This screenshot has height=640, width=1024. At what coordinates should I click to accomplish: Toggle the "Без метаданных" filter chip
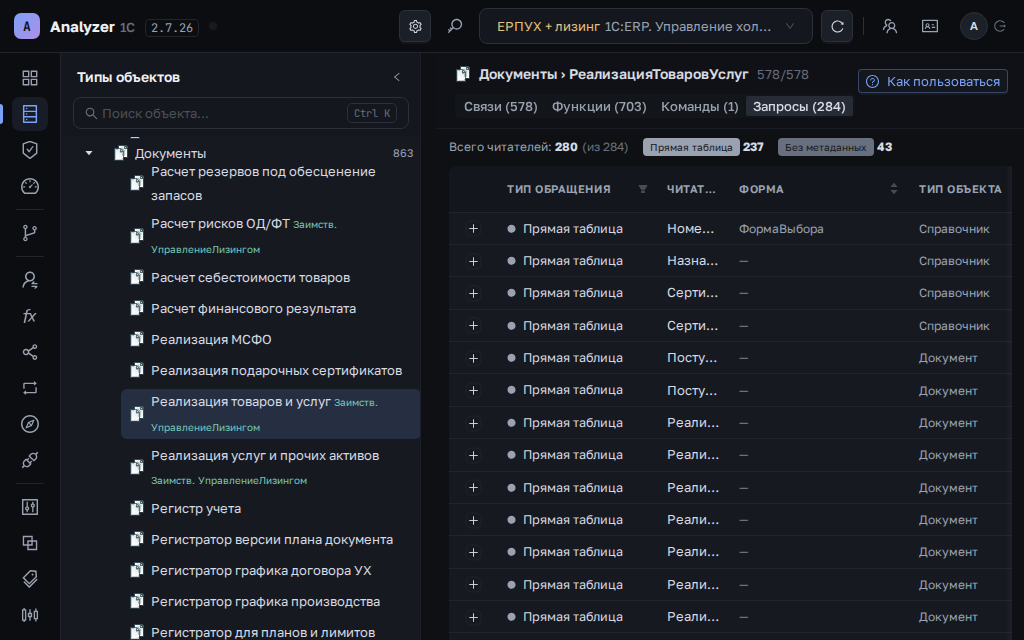tap(825, 147)
